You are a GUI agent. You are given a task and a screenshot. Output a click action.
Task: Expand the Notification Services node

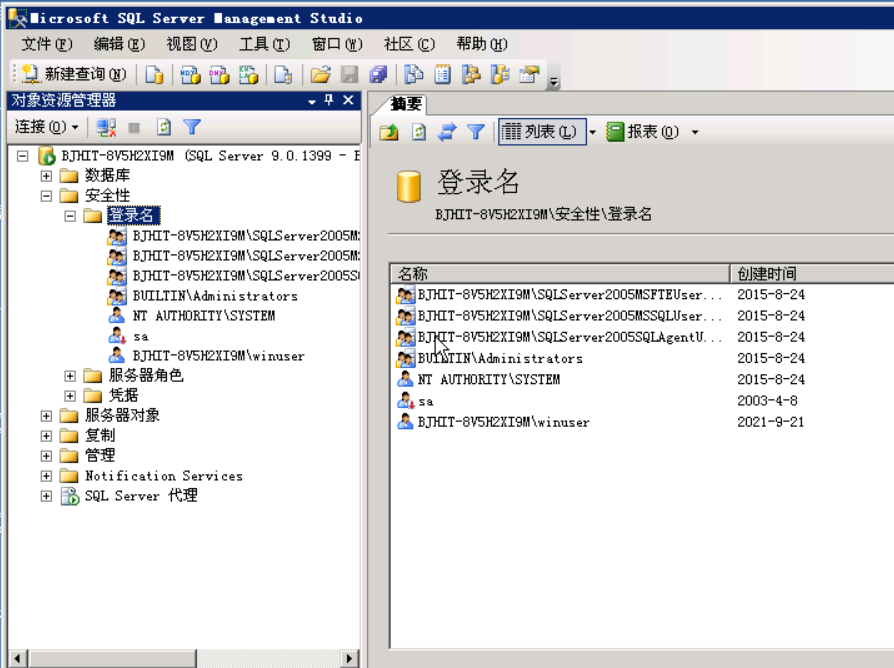pyautogui.click(x=46, y=476)
